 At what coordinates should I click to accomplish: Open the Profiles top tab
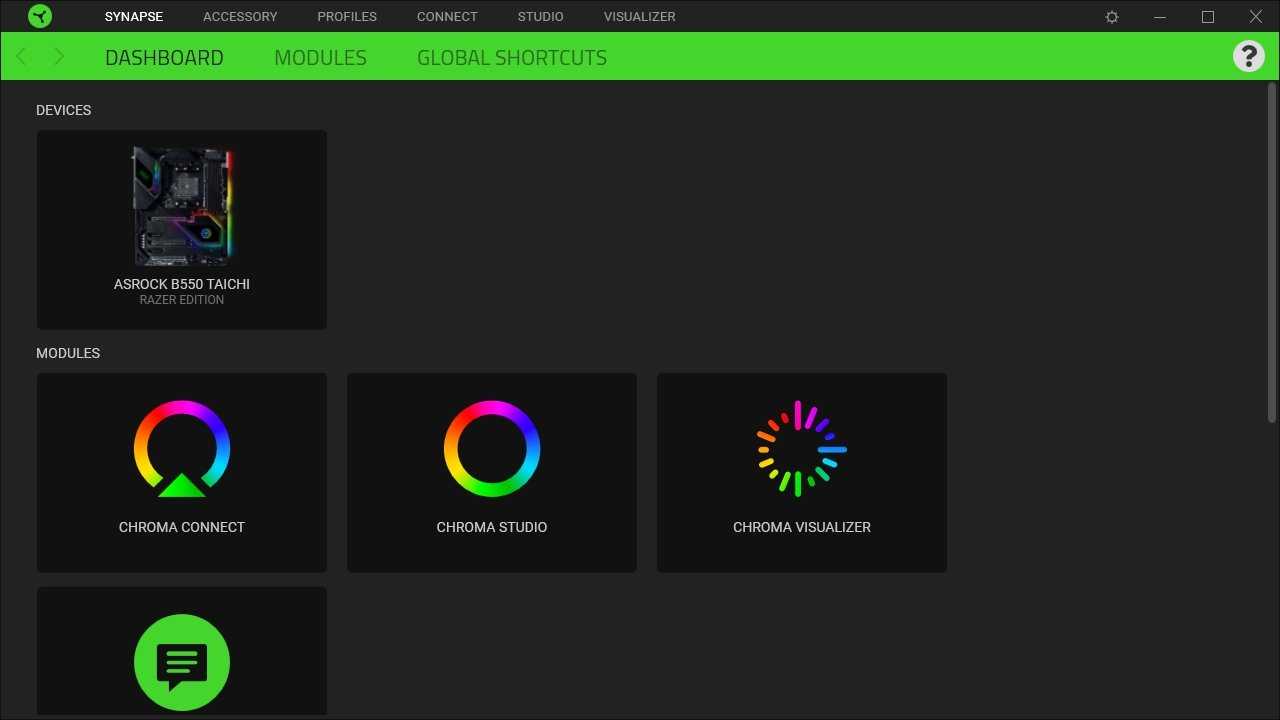click(347, 16)
